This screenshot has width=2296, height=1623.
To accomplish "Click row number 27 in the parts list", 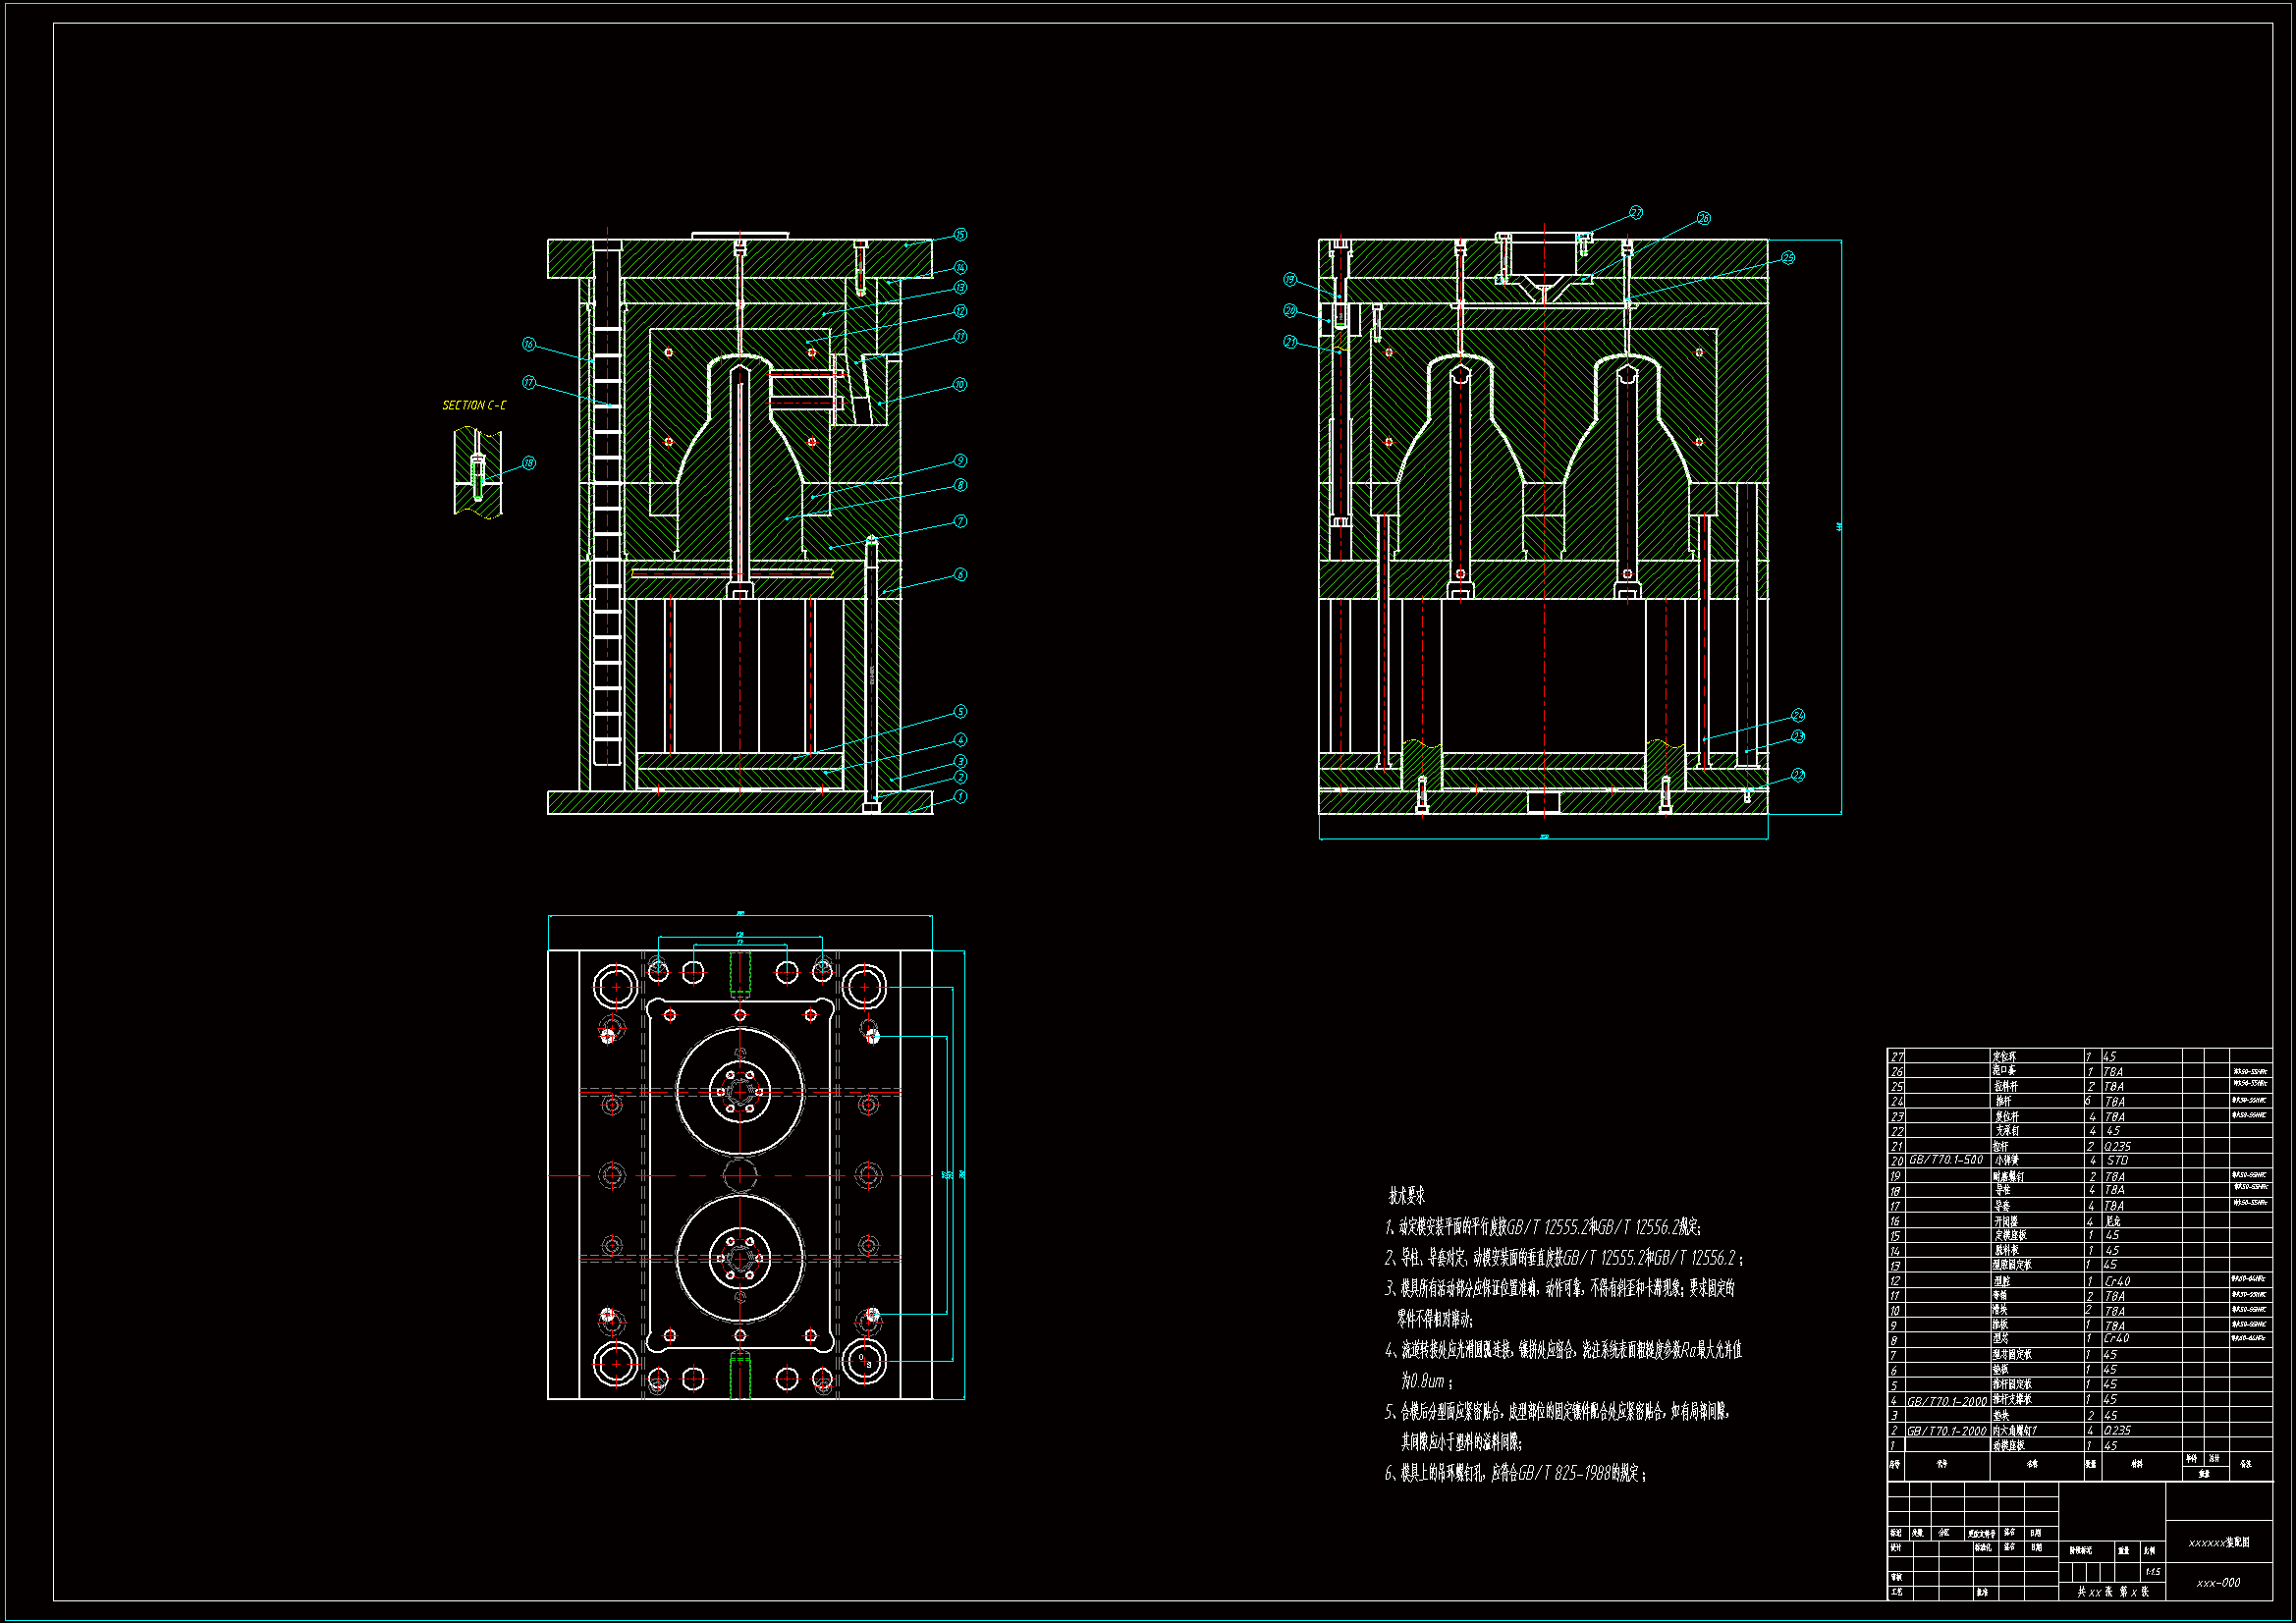I will coord(1897,1057).
